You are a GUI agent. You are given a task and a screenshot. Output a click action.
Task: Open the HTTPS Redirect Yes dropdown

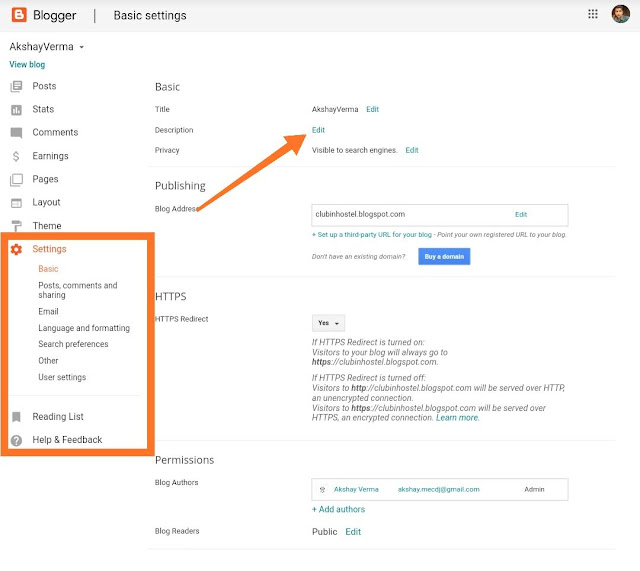(x=329, y=323)
